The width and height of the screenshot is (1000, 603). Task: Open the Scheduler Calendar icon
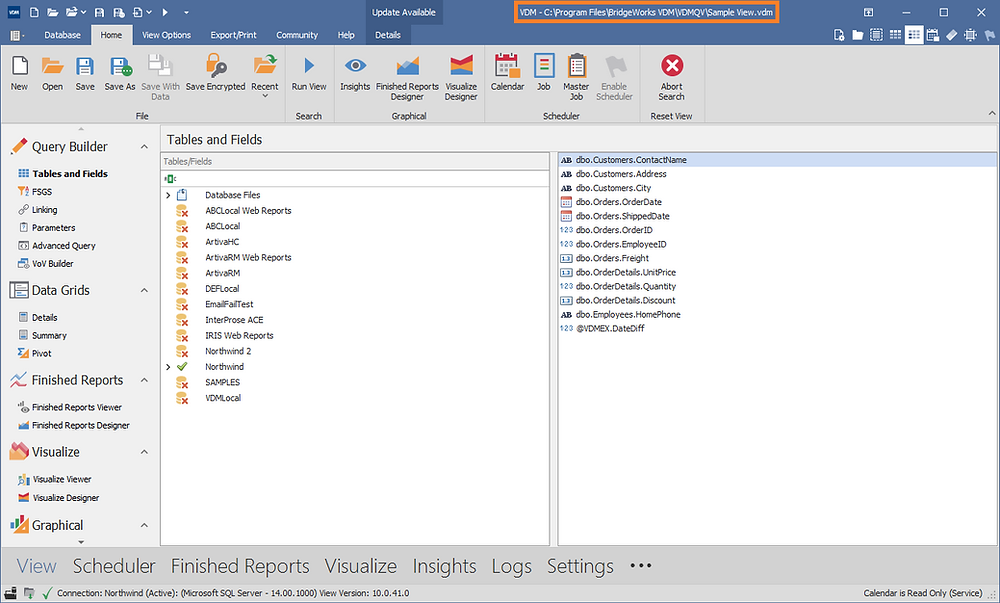(507, 73)
